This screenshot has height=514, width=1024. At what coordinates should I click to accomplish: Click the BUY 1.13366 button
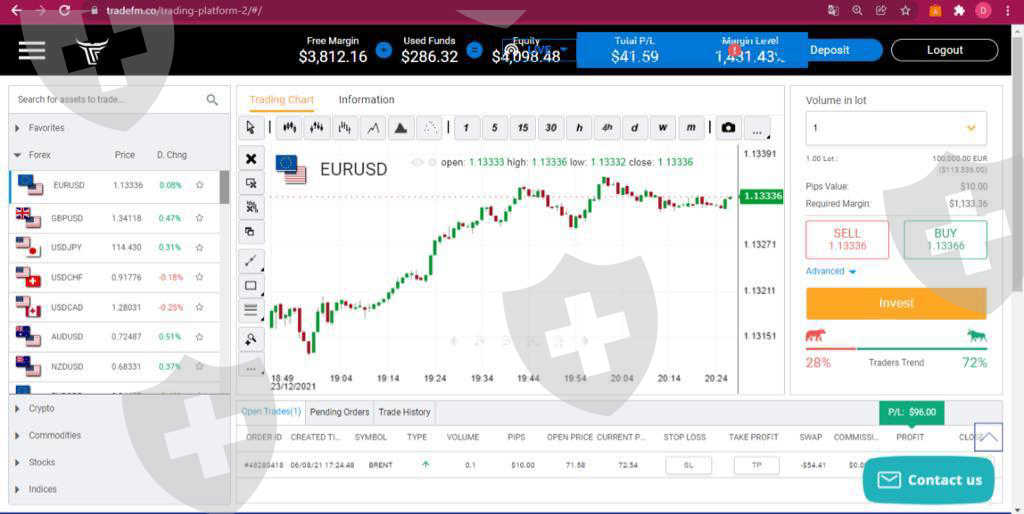945,240
